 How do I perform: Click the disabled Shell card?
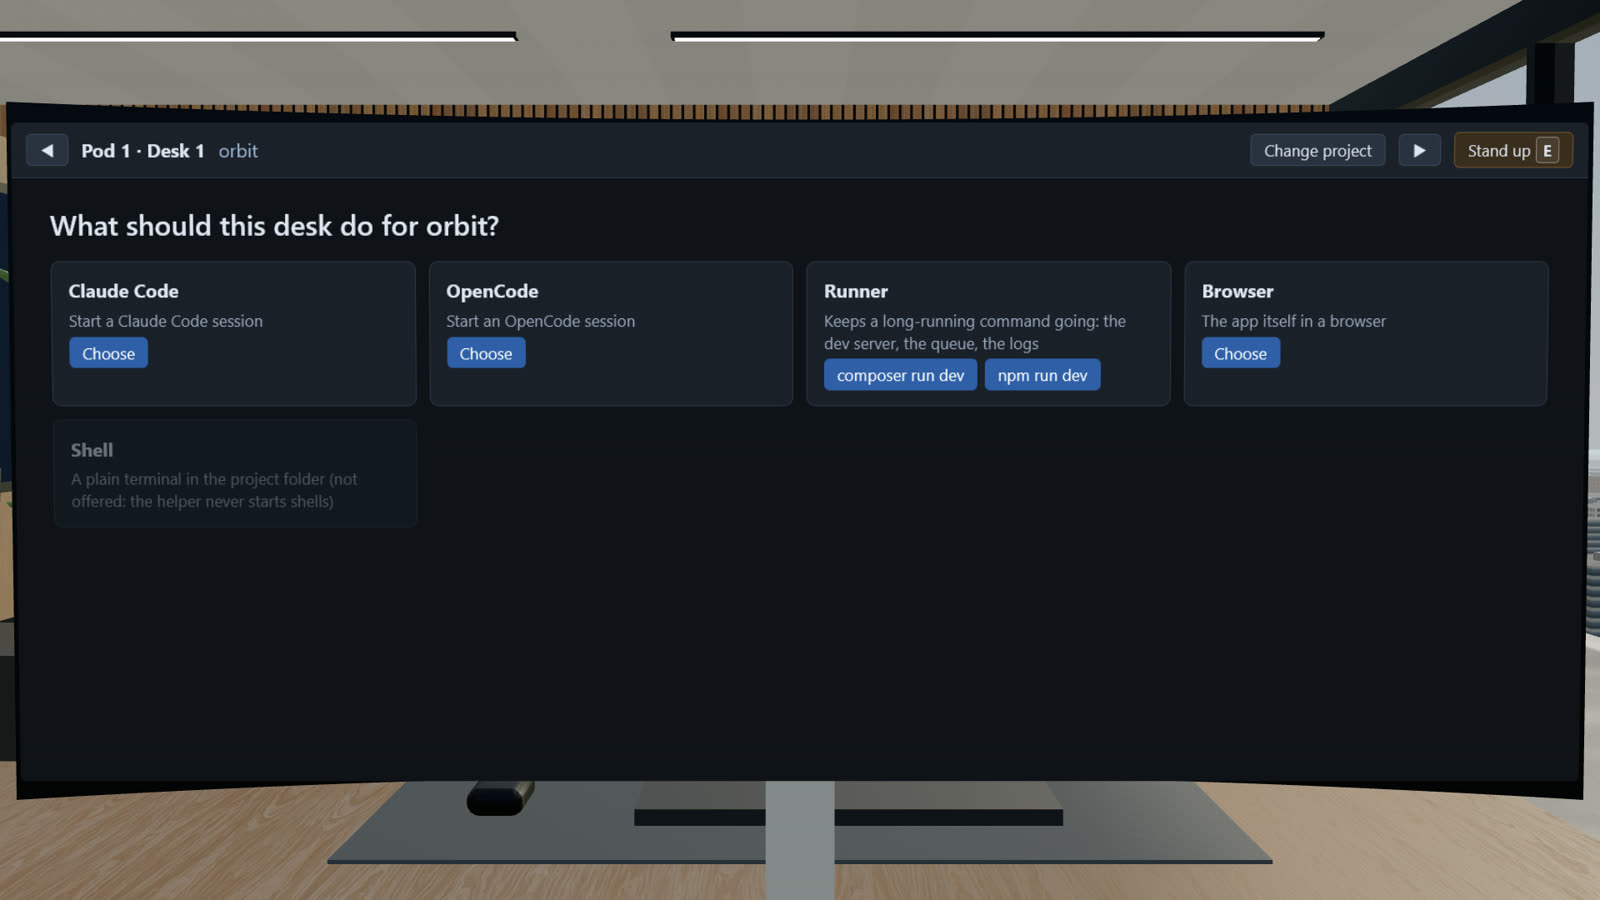[235, 473]
